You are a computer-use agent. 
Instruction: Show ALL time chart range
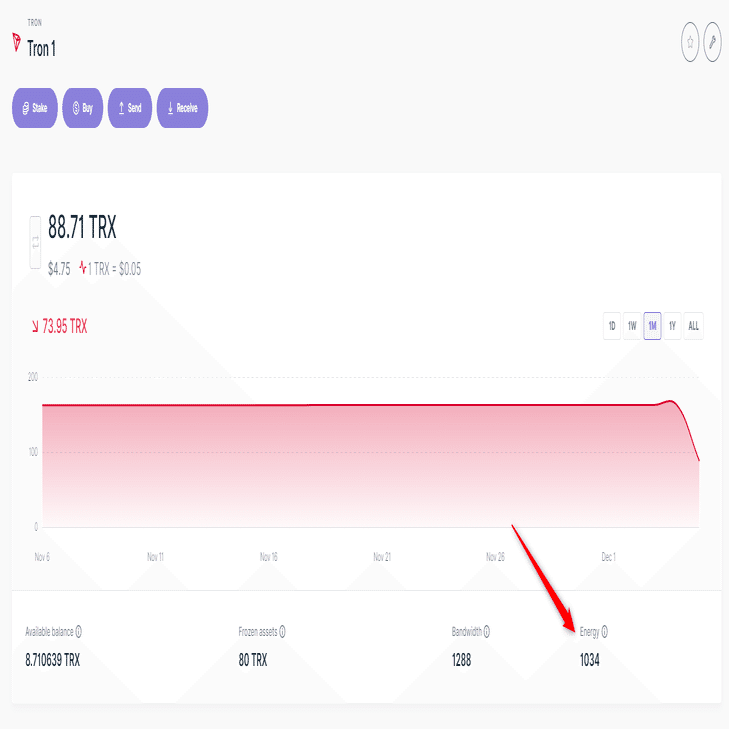693,326
